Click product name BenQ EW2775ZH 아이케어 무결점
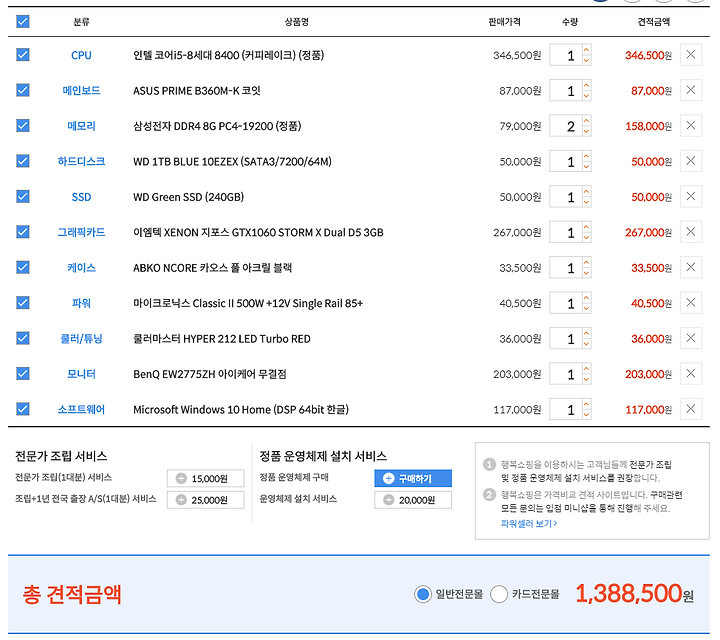 (210, 374)
